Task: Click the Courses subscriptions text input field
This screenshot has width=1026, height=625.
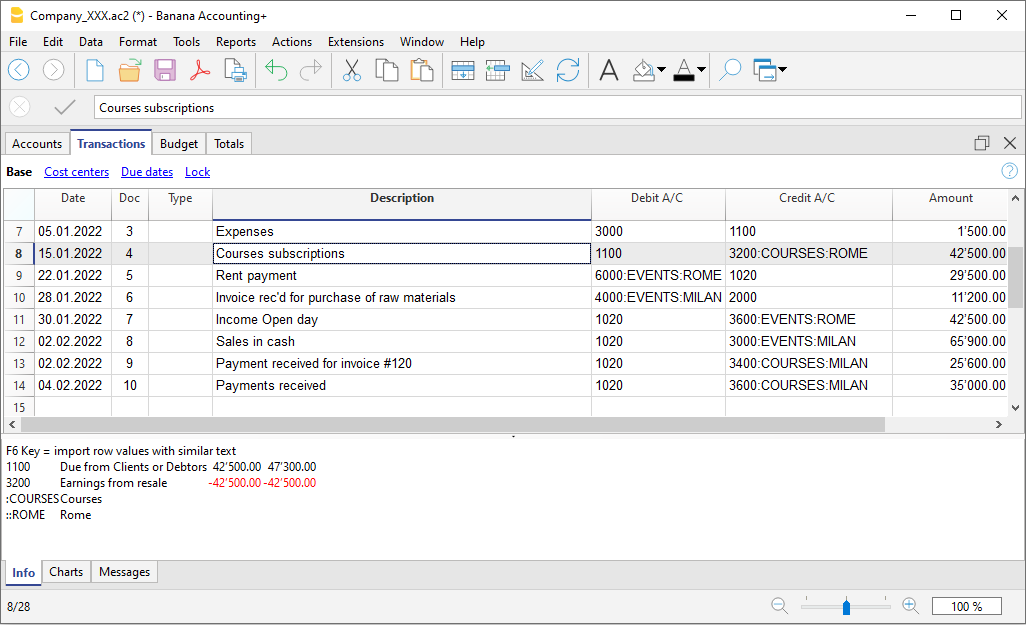Action: [x=557, y=108]
